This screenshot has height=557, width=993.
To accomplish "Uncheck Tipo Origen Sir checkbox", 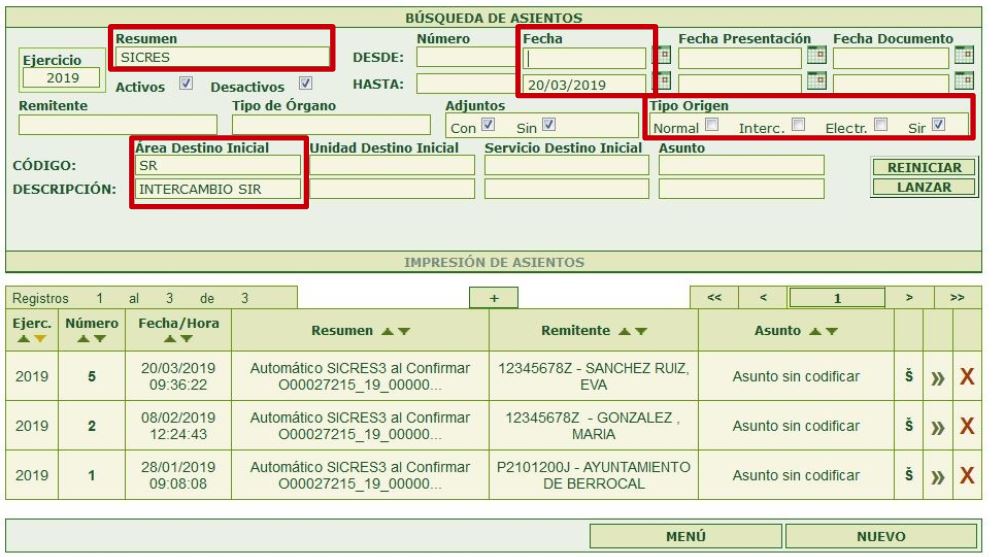I will 939,125.
